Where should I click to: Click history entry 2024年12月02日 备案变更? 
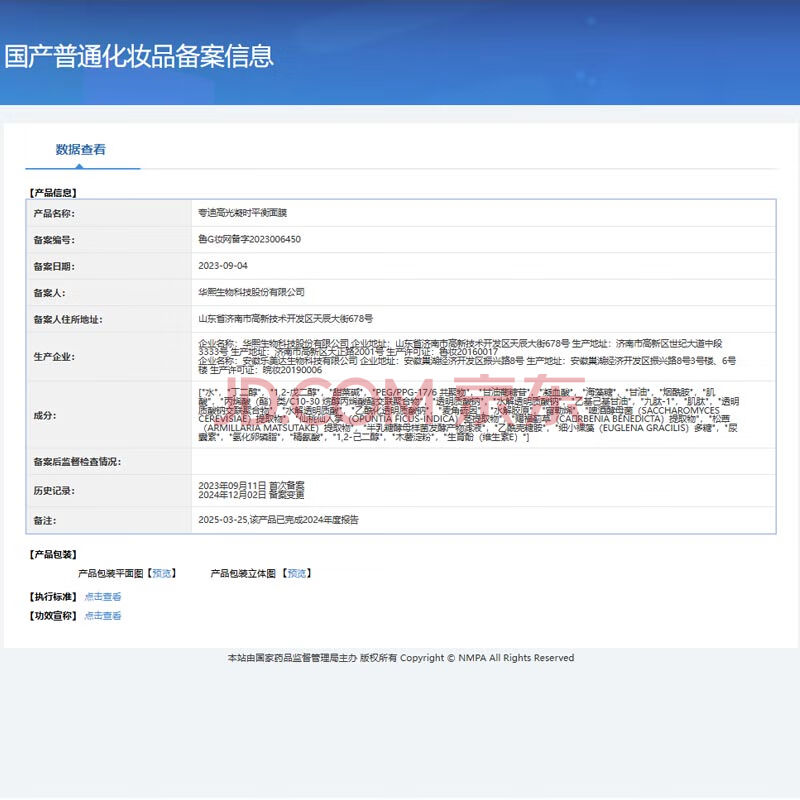pos(251,494)
